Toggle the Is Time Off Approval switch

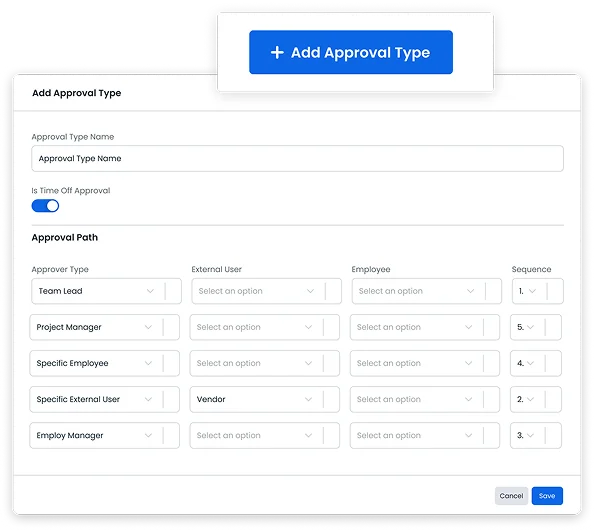45,206
